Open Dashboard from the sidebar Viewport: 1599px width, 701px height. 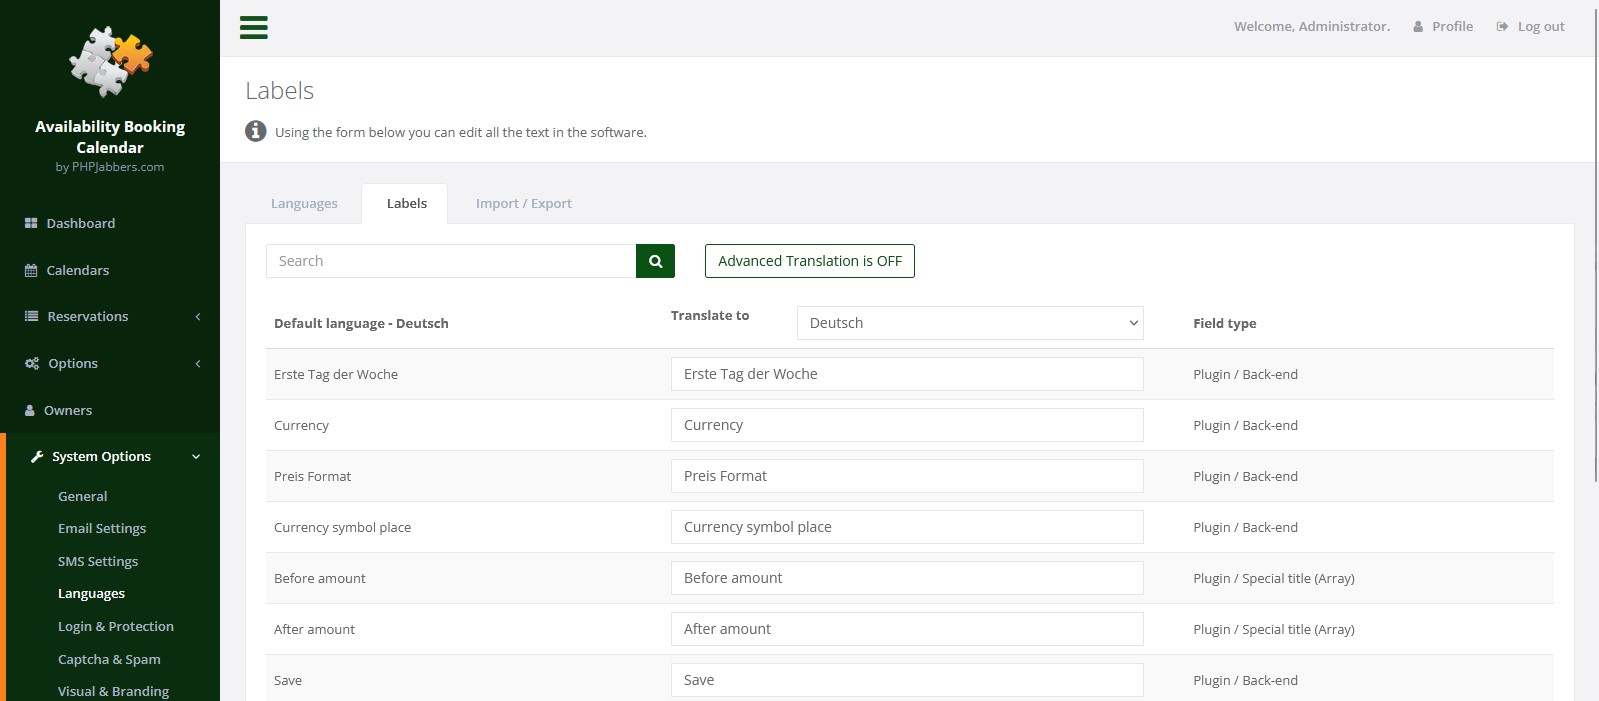[x=80, y=223]
